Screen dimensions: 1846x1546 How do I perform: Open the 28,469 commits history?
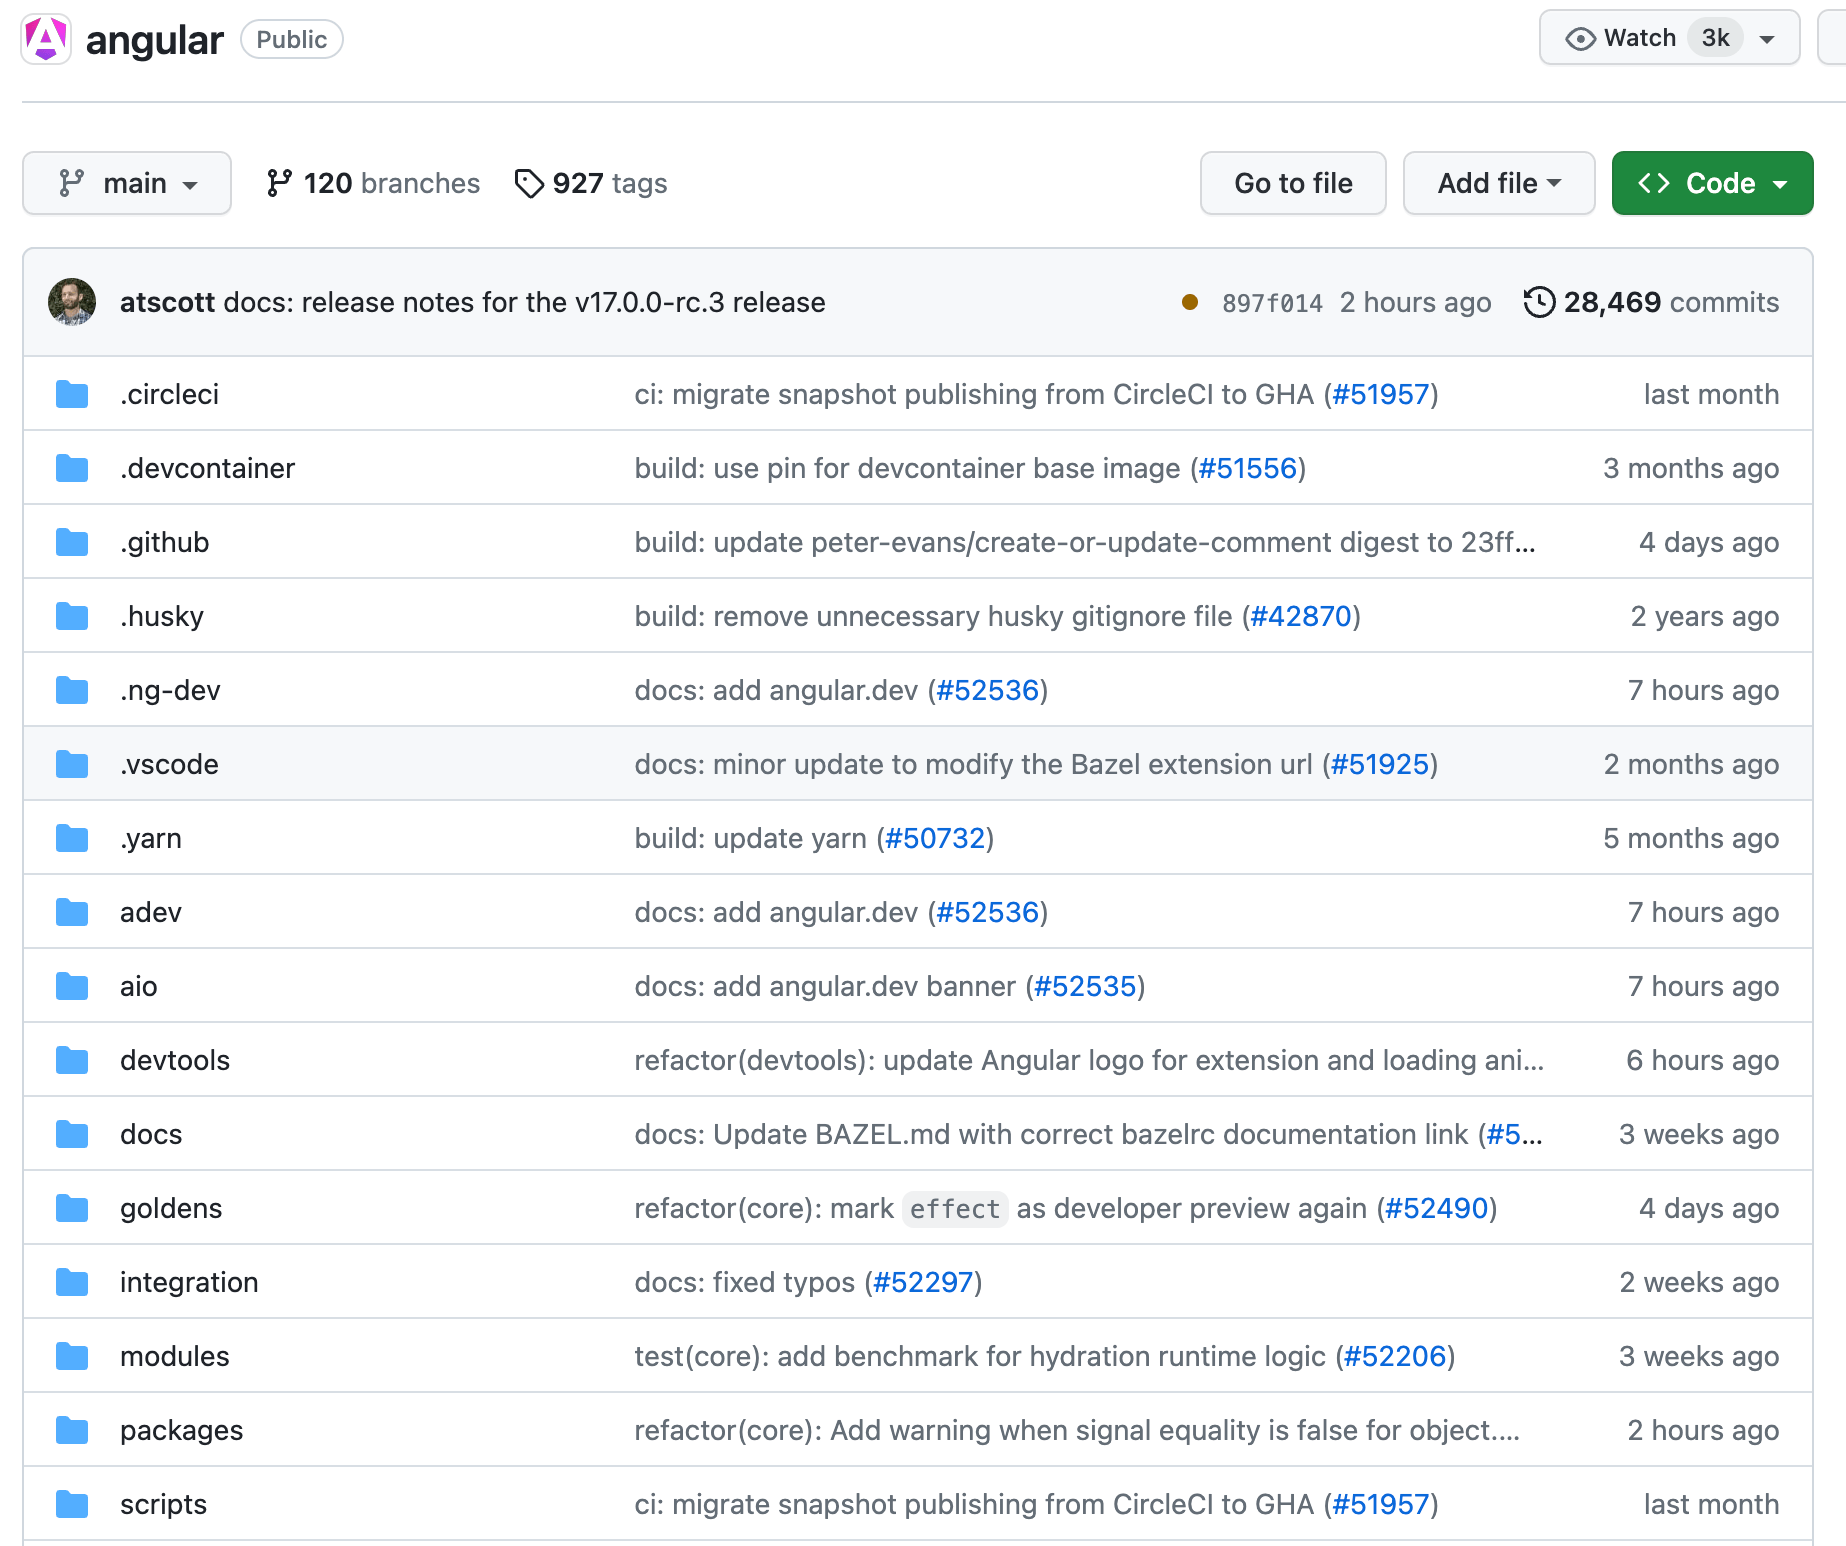pos(1651,302)
